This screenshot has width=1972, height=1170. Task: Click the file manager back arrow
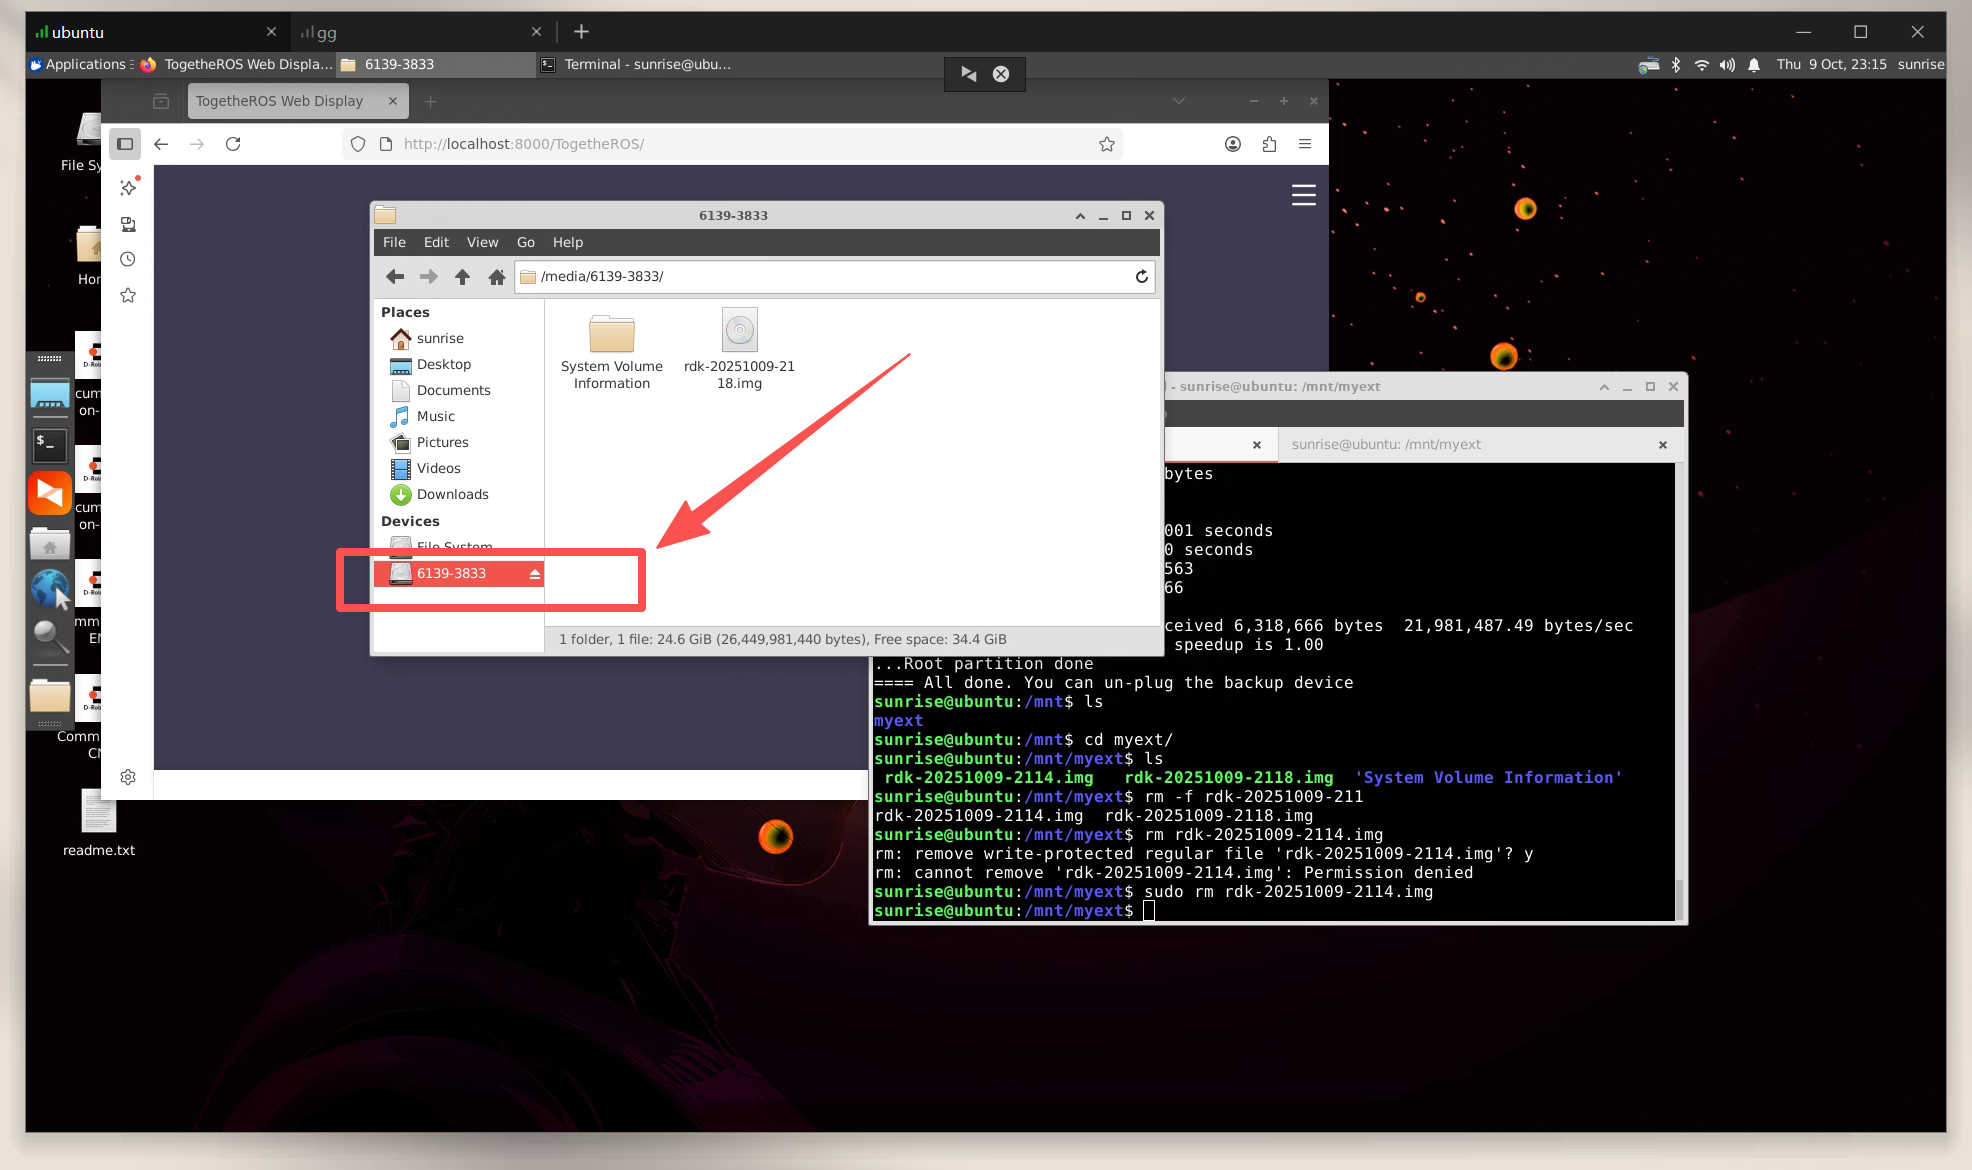(x=395, y=277)
